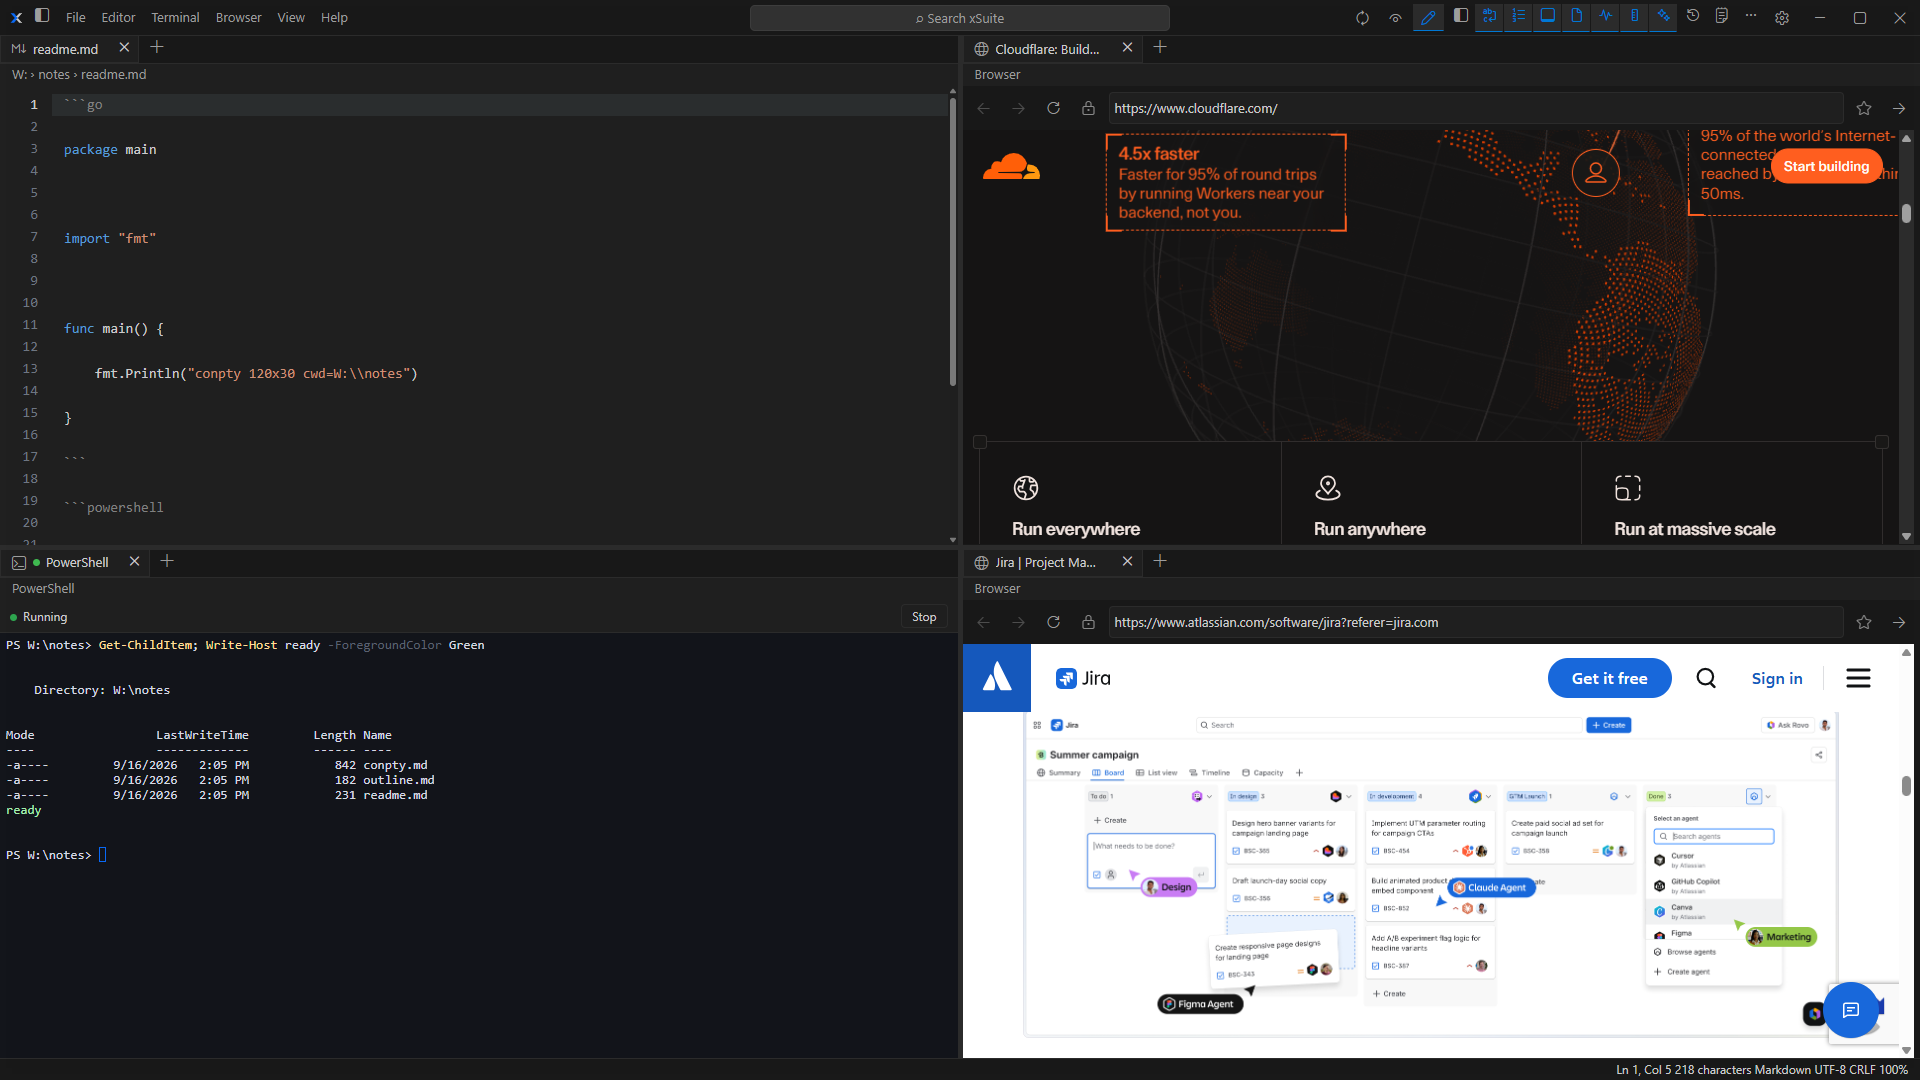1920x1080 pixels.
Task: Reload the Cloudflare page
Action: click(1053, 108)
